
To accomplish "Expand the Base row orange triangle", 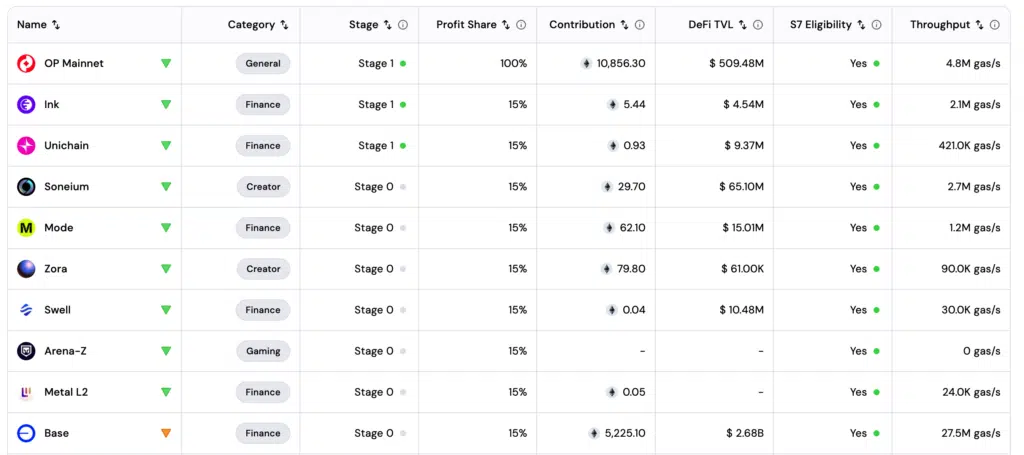I will tap(166, 433).
